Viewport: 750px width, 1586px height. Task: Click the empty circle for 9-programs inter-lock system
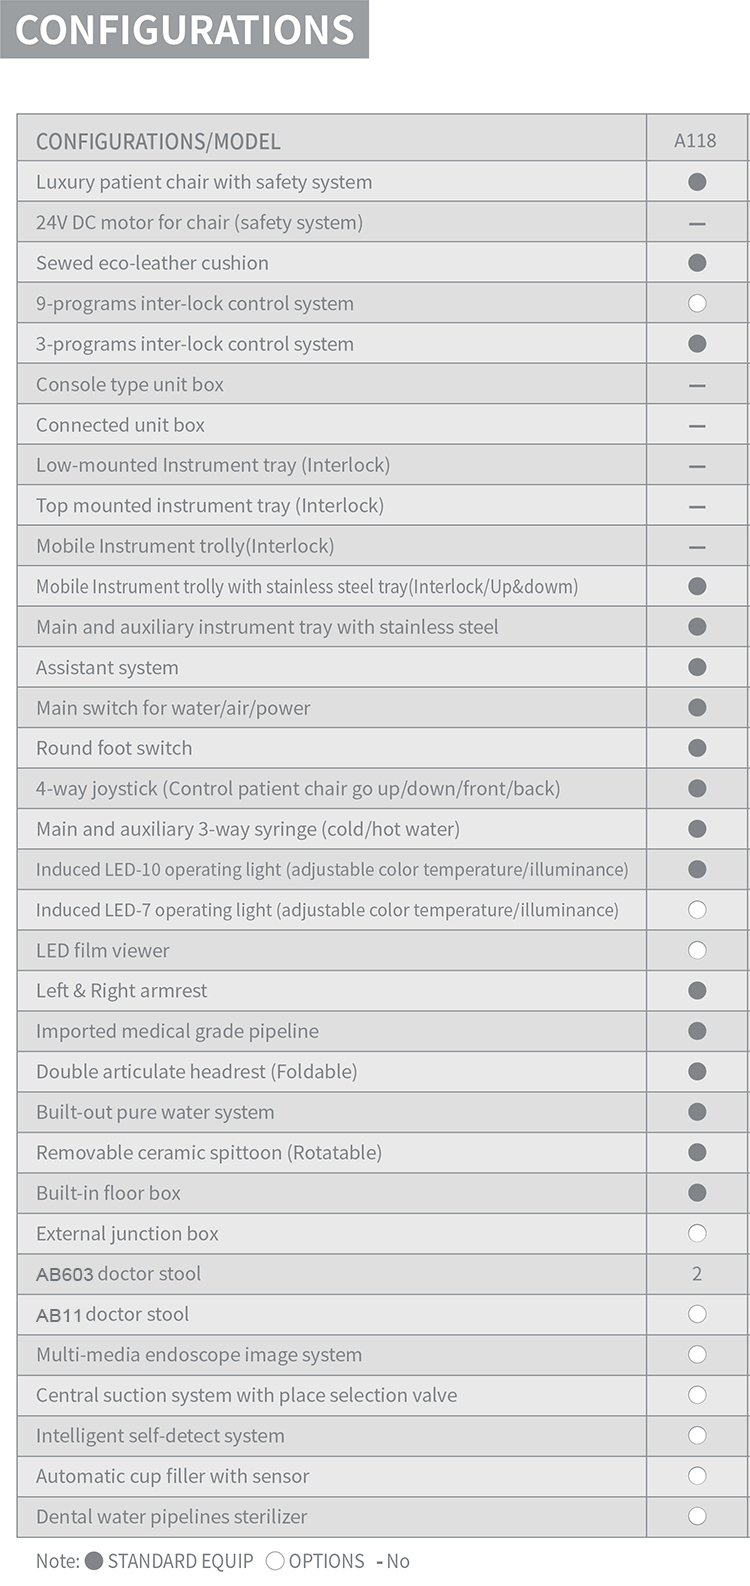[697, 303]
